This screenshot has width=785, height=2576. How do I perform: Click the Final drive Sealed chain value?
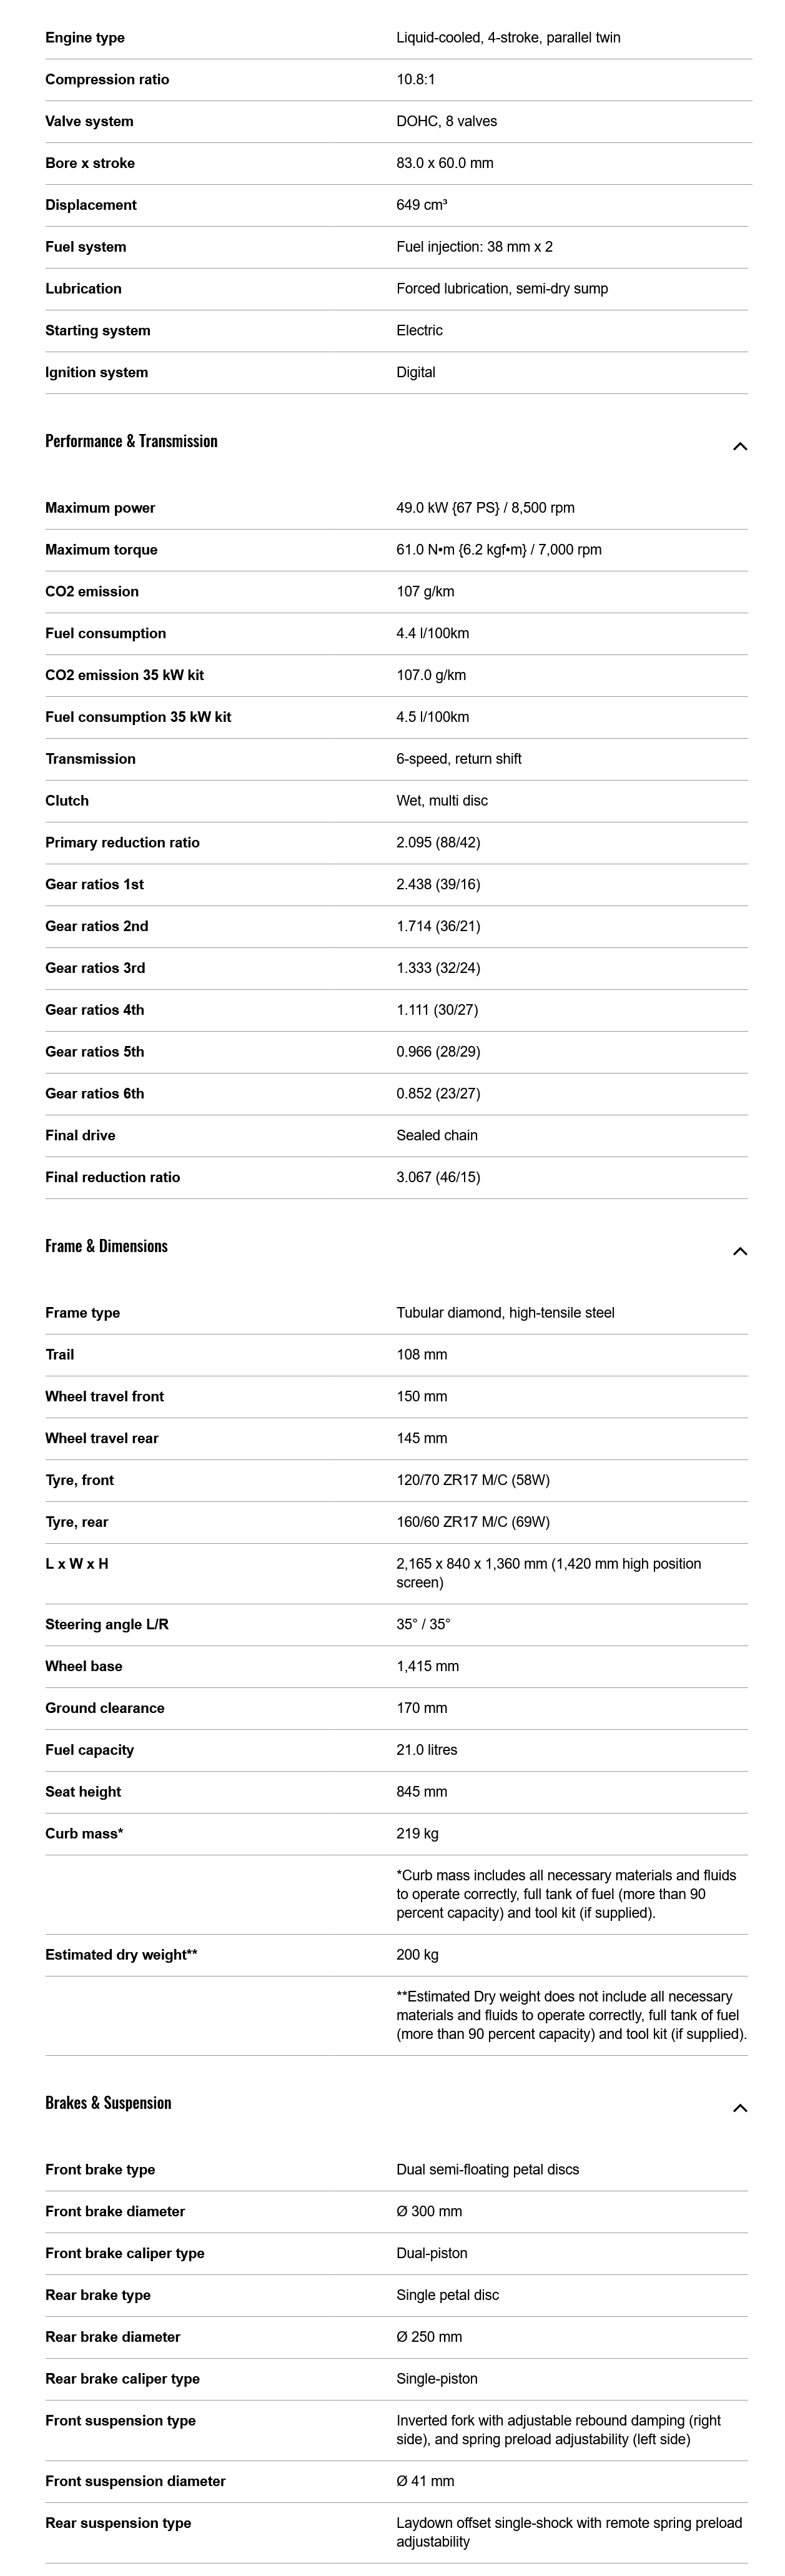(437, 1136)
